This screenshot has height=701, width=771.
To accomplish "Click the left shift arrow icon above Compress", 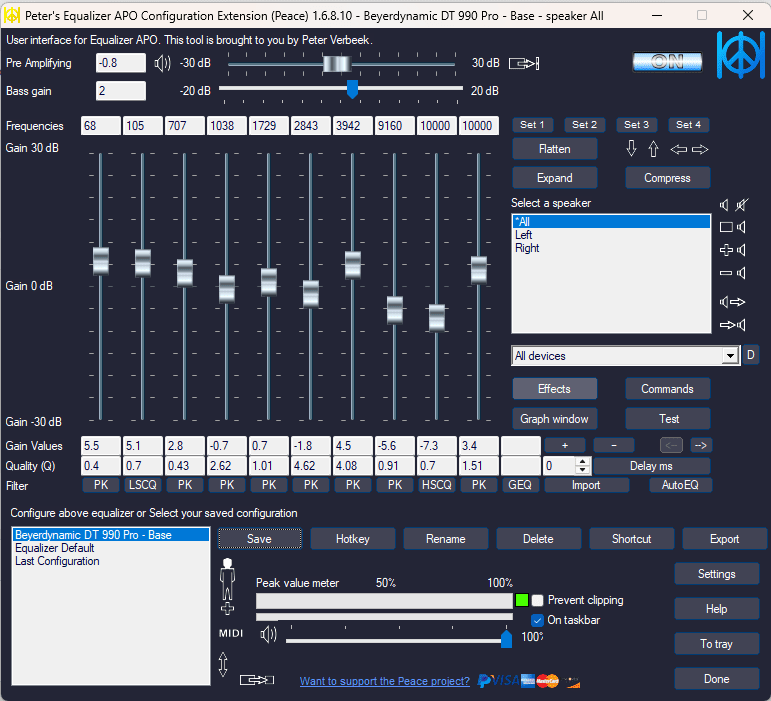I will coord(679,149).
